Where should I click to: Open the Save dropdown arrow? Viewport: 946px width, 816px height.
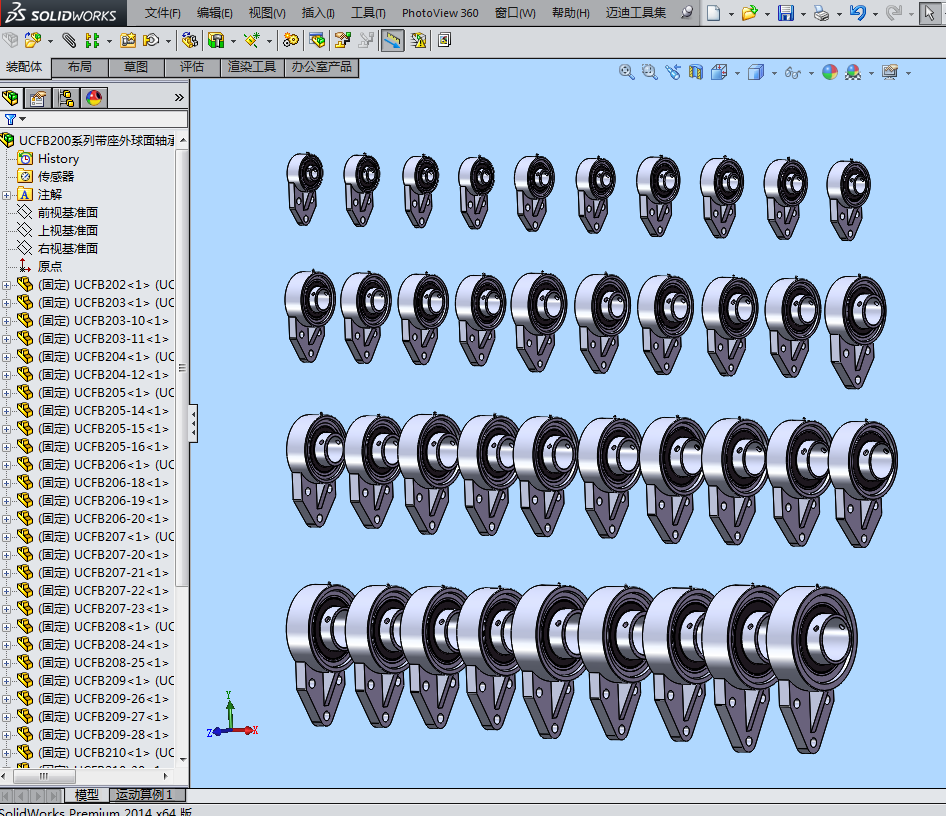[803, 14]
